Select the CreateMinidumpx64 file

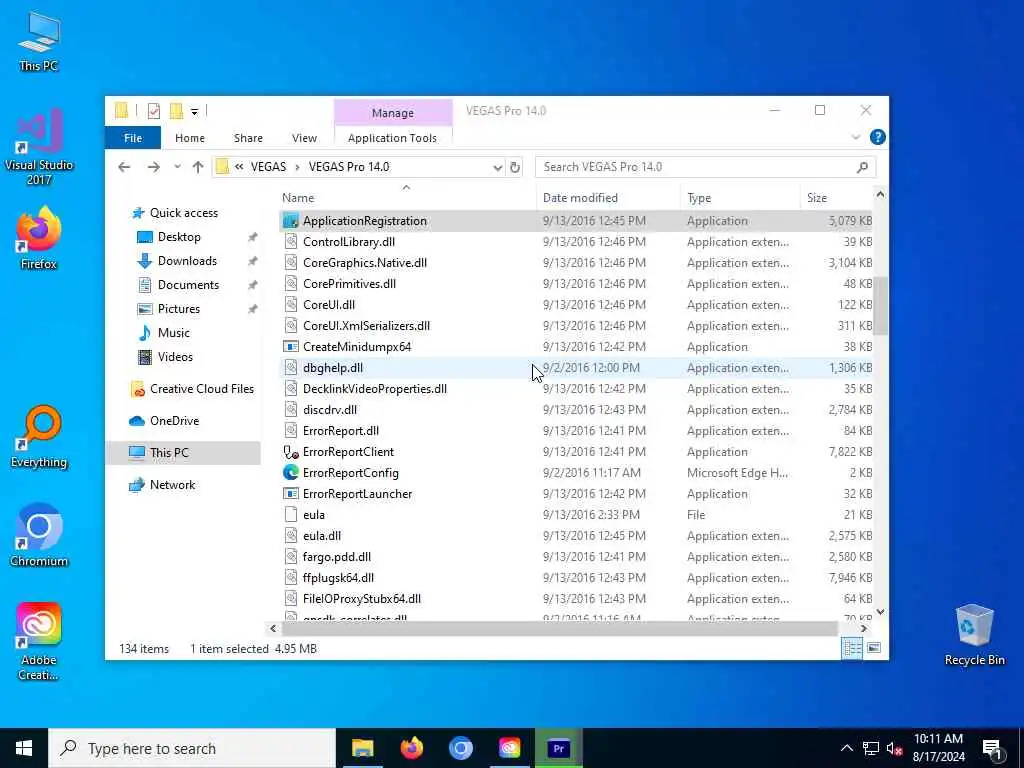(x=575, y=347)
